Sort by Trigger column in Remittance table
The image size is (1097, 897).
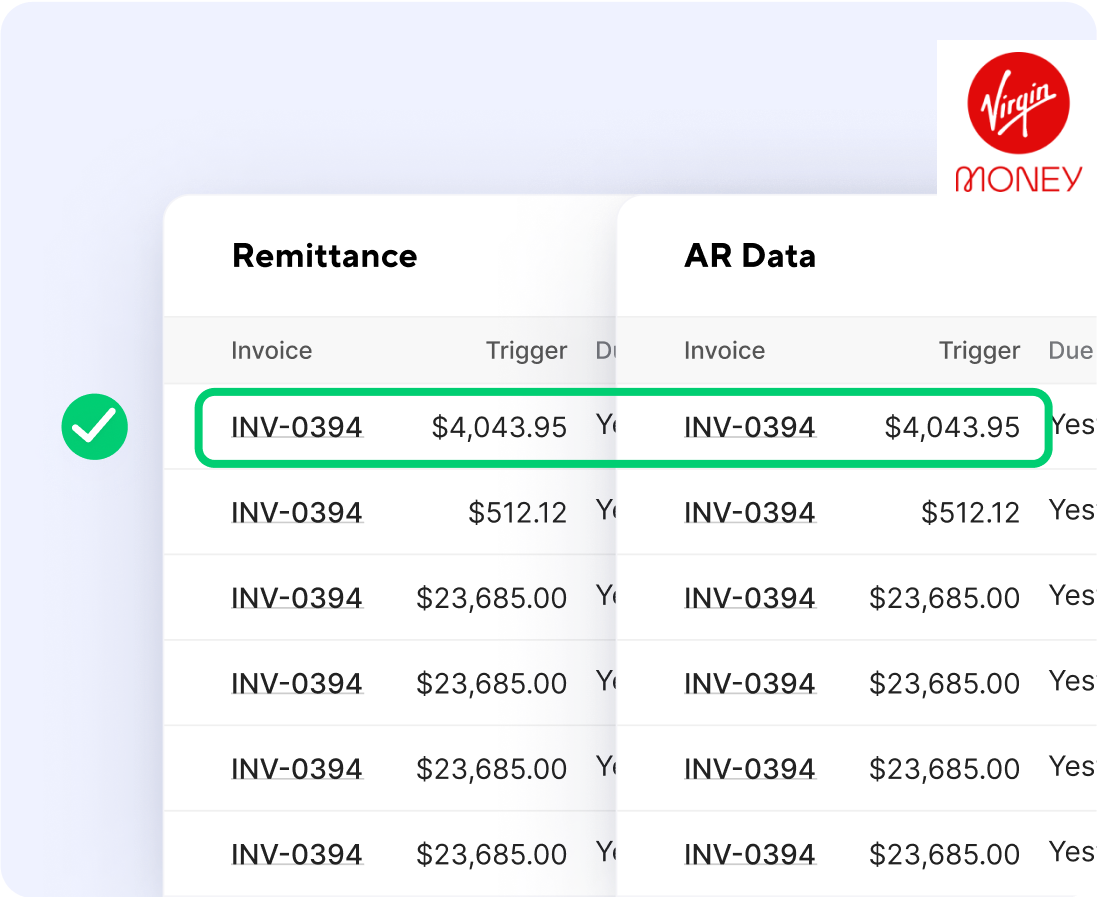coord(526,351)
